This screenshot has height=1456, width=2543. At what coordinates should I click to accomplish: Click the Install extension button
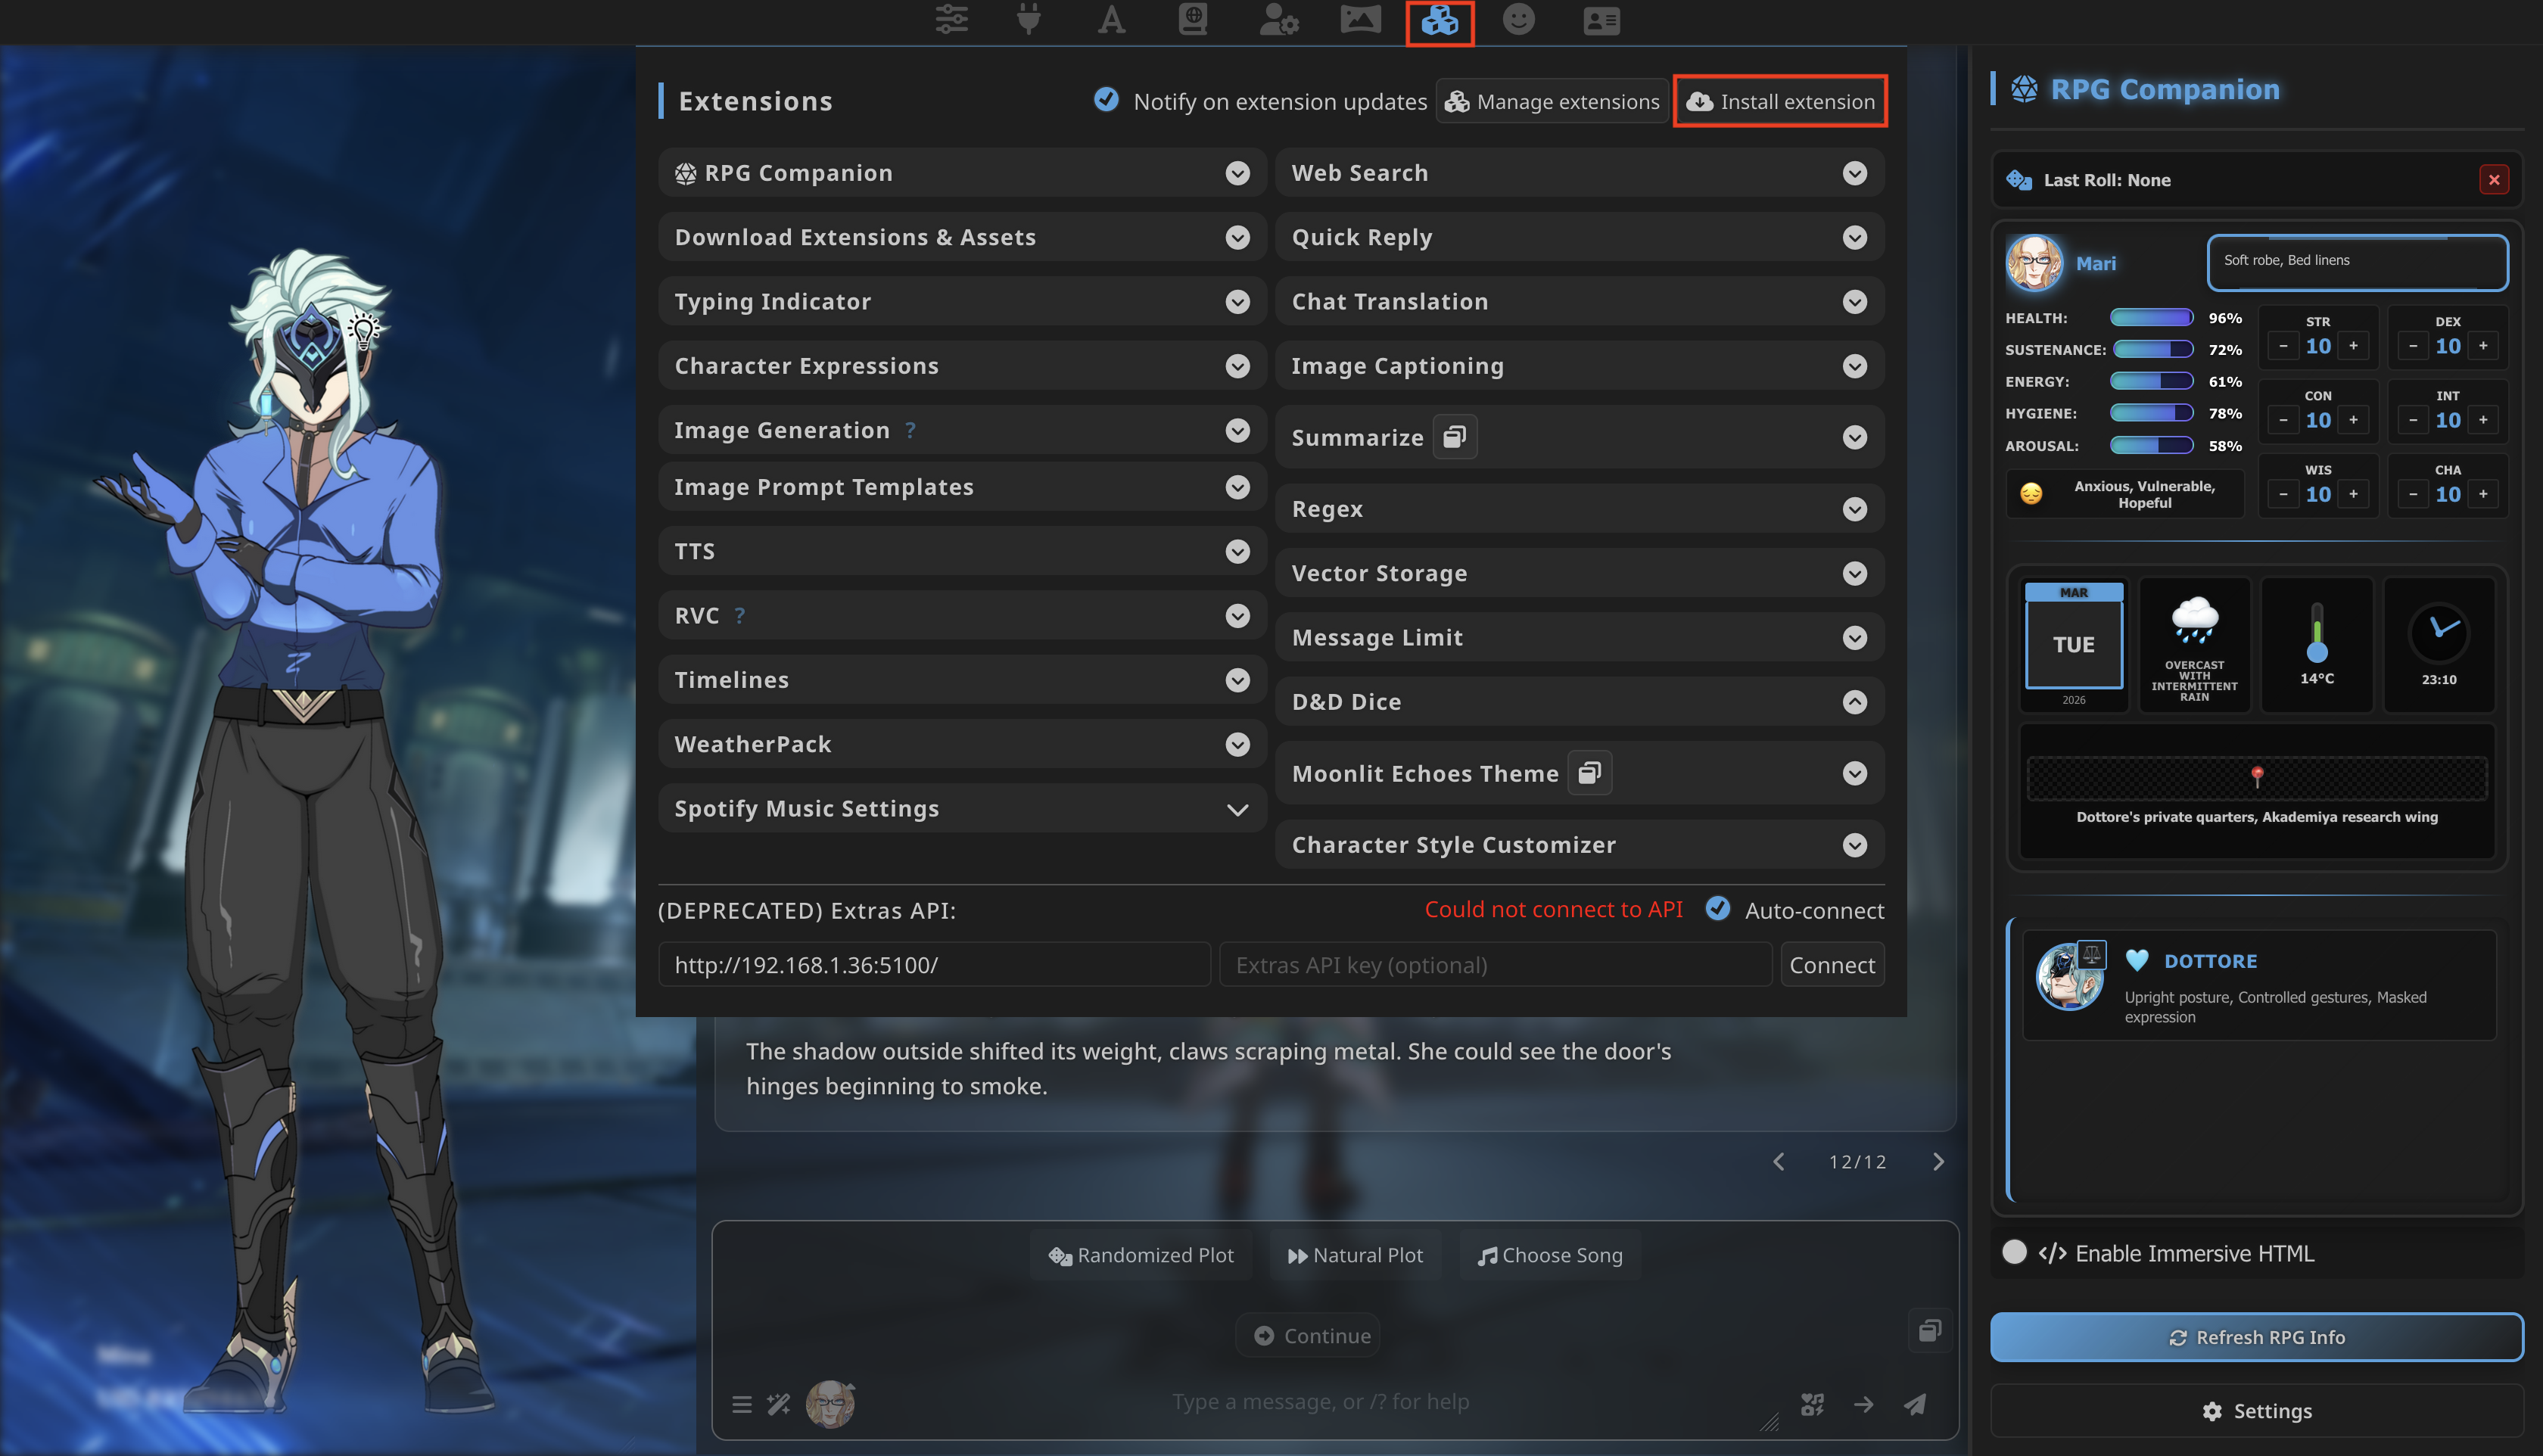1781,101
